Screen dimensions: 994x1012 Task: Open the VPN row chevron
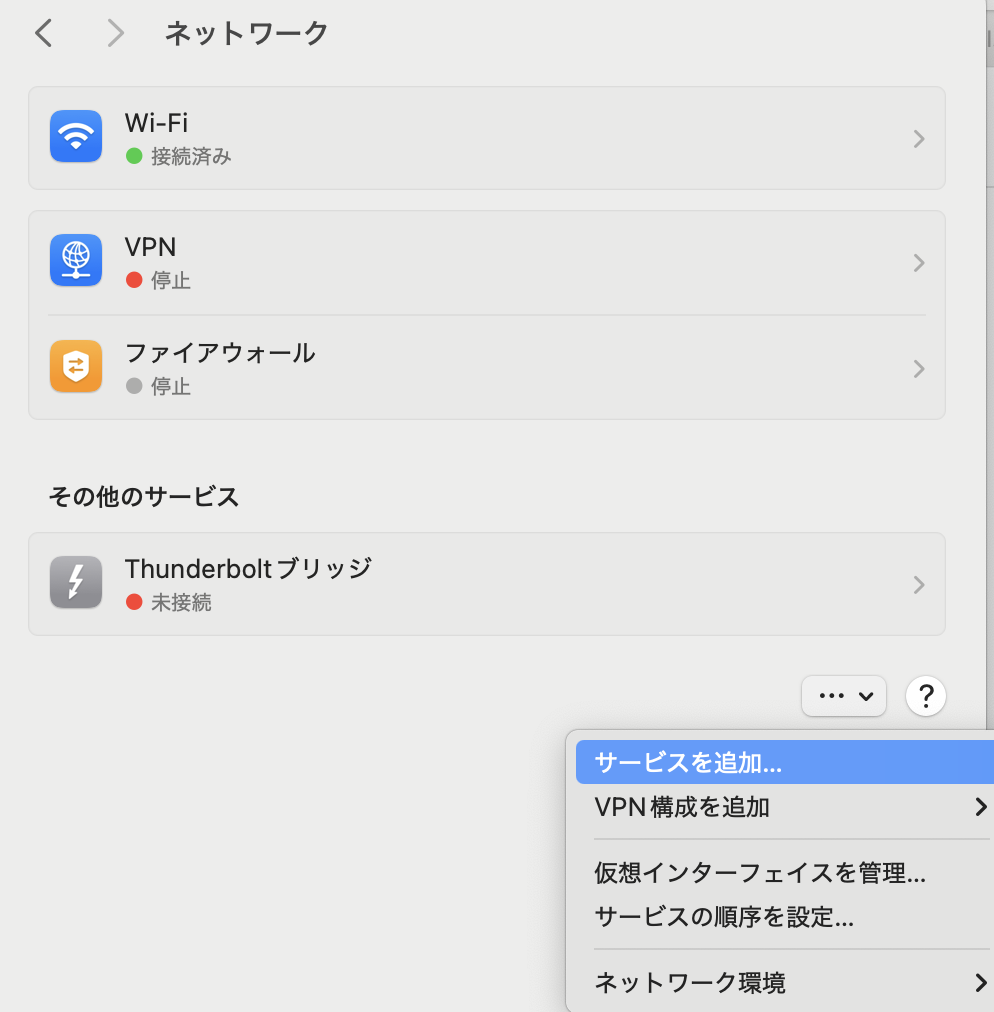(x=919, y=263)
